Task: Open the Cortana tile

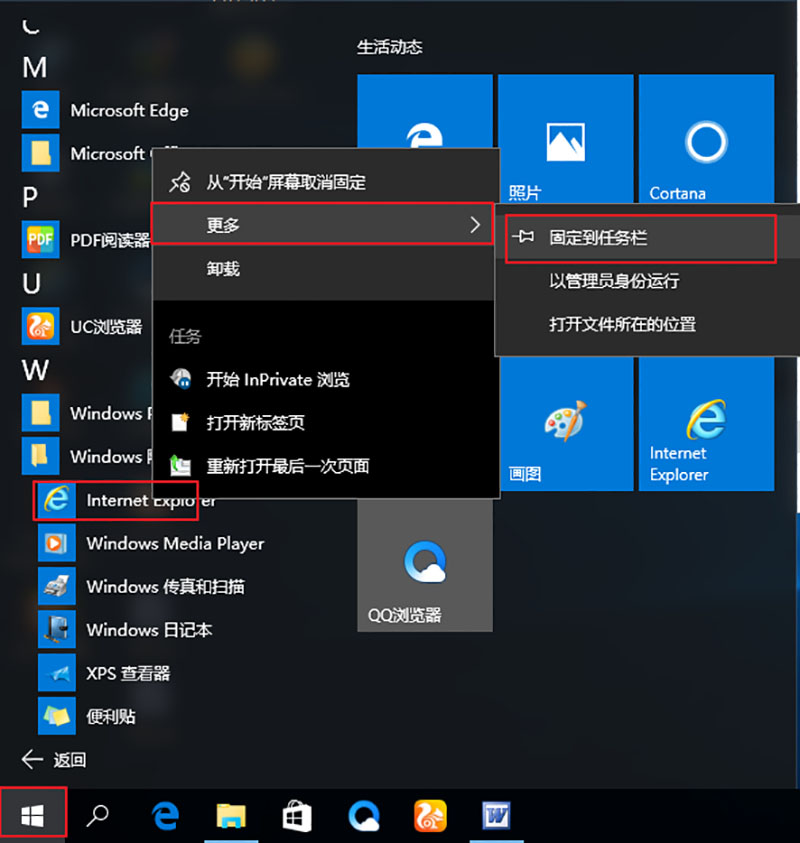Action: (x=704, y=142)
